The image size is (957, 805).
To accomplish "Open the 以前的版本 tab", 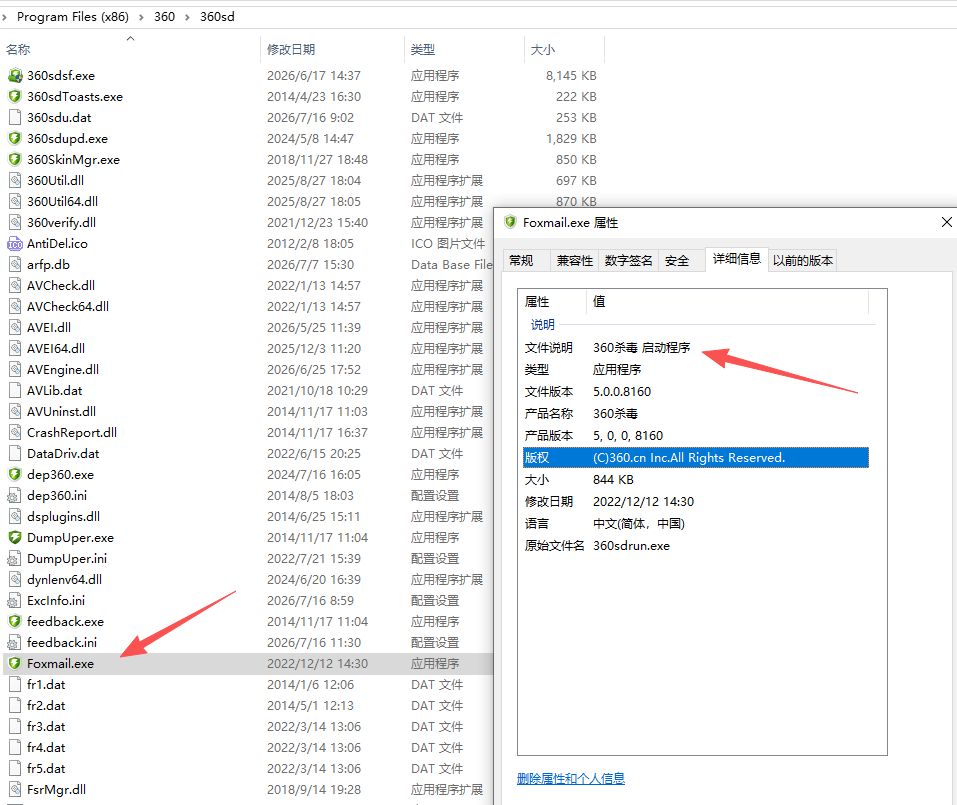I will 803,261.
